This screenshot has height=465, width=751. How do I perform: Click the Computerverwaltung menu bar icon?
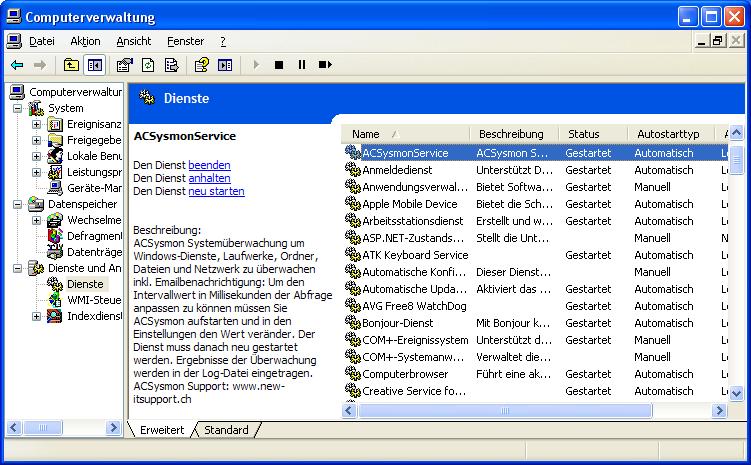coord(14,41)
